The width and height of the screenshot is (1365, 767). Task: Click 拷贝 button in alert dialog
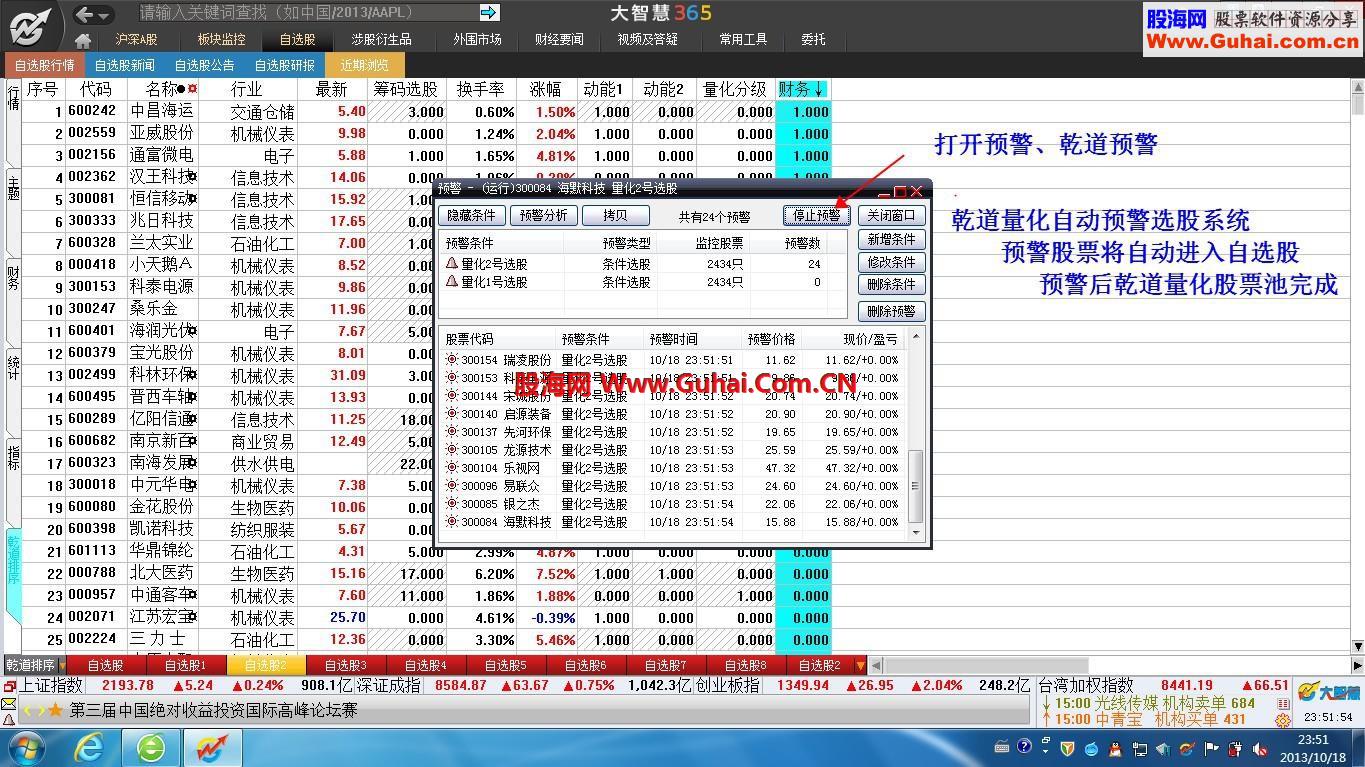point(615,215)
